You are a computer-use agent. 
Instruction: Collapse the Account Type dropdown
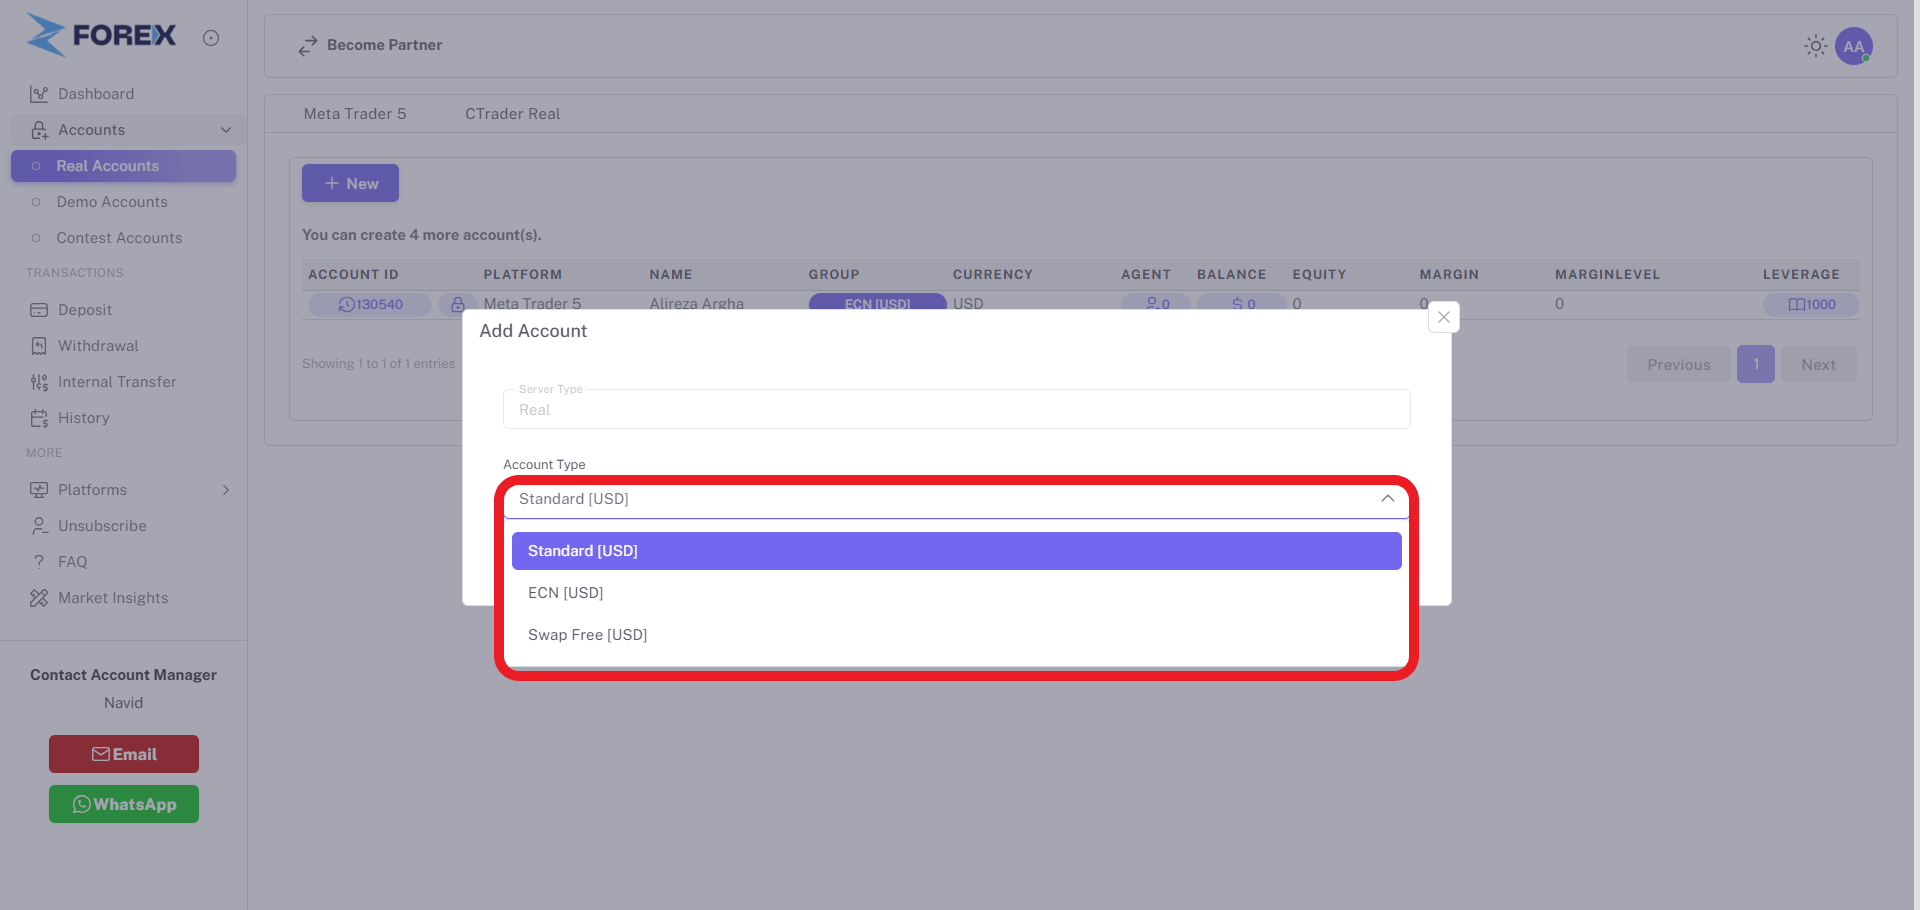(x=1387, y=499)
